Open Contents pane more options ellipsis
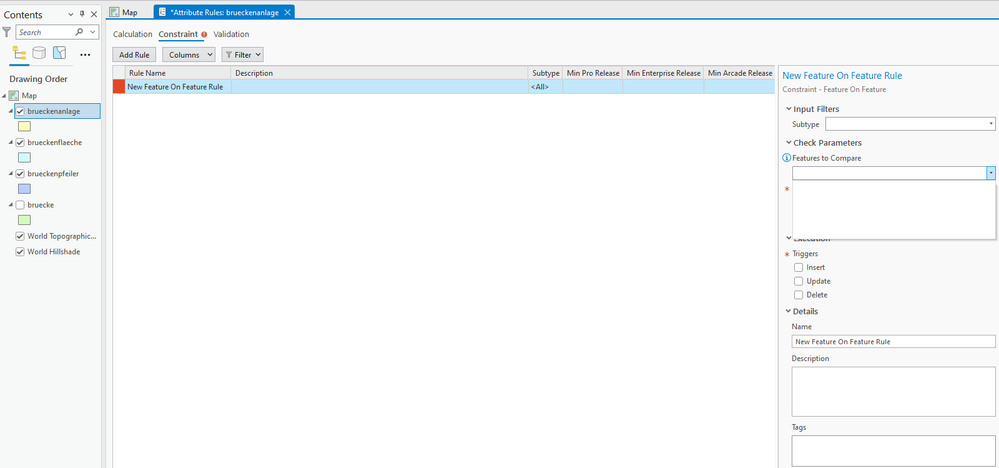 click(85, 54)
